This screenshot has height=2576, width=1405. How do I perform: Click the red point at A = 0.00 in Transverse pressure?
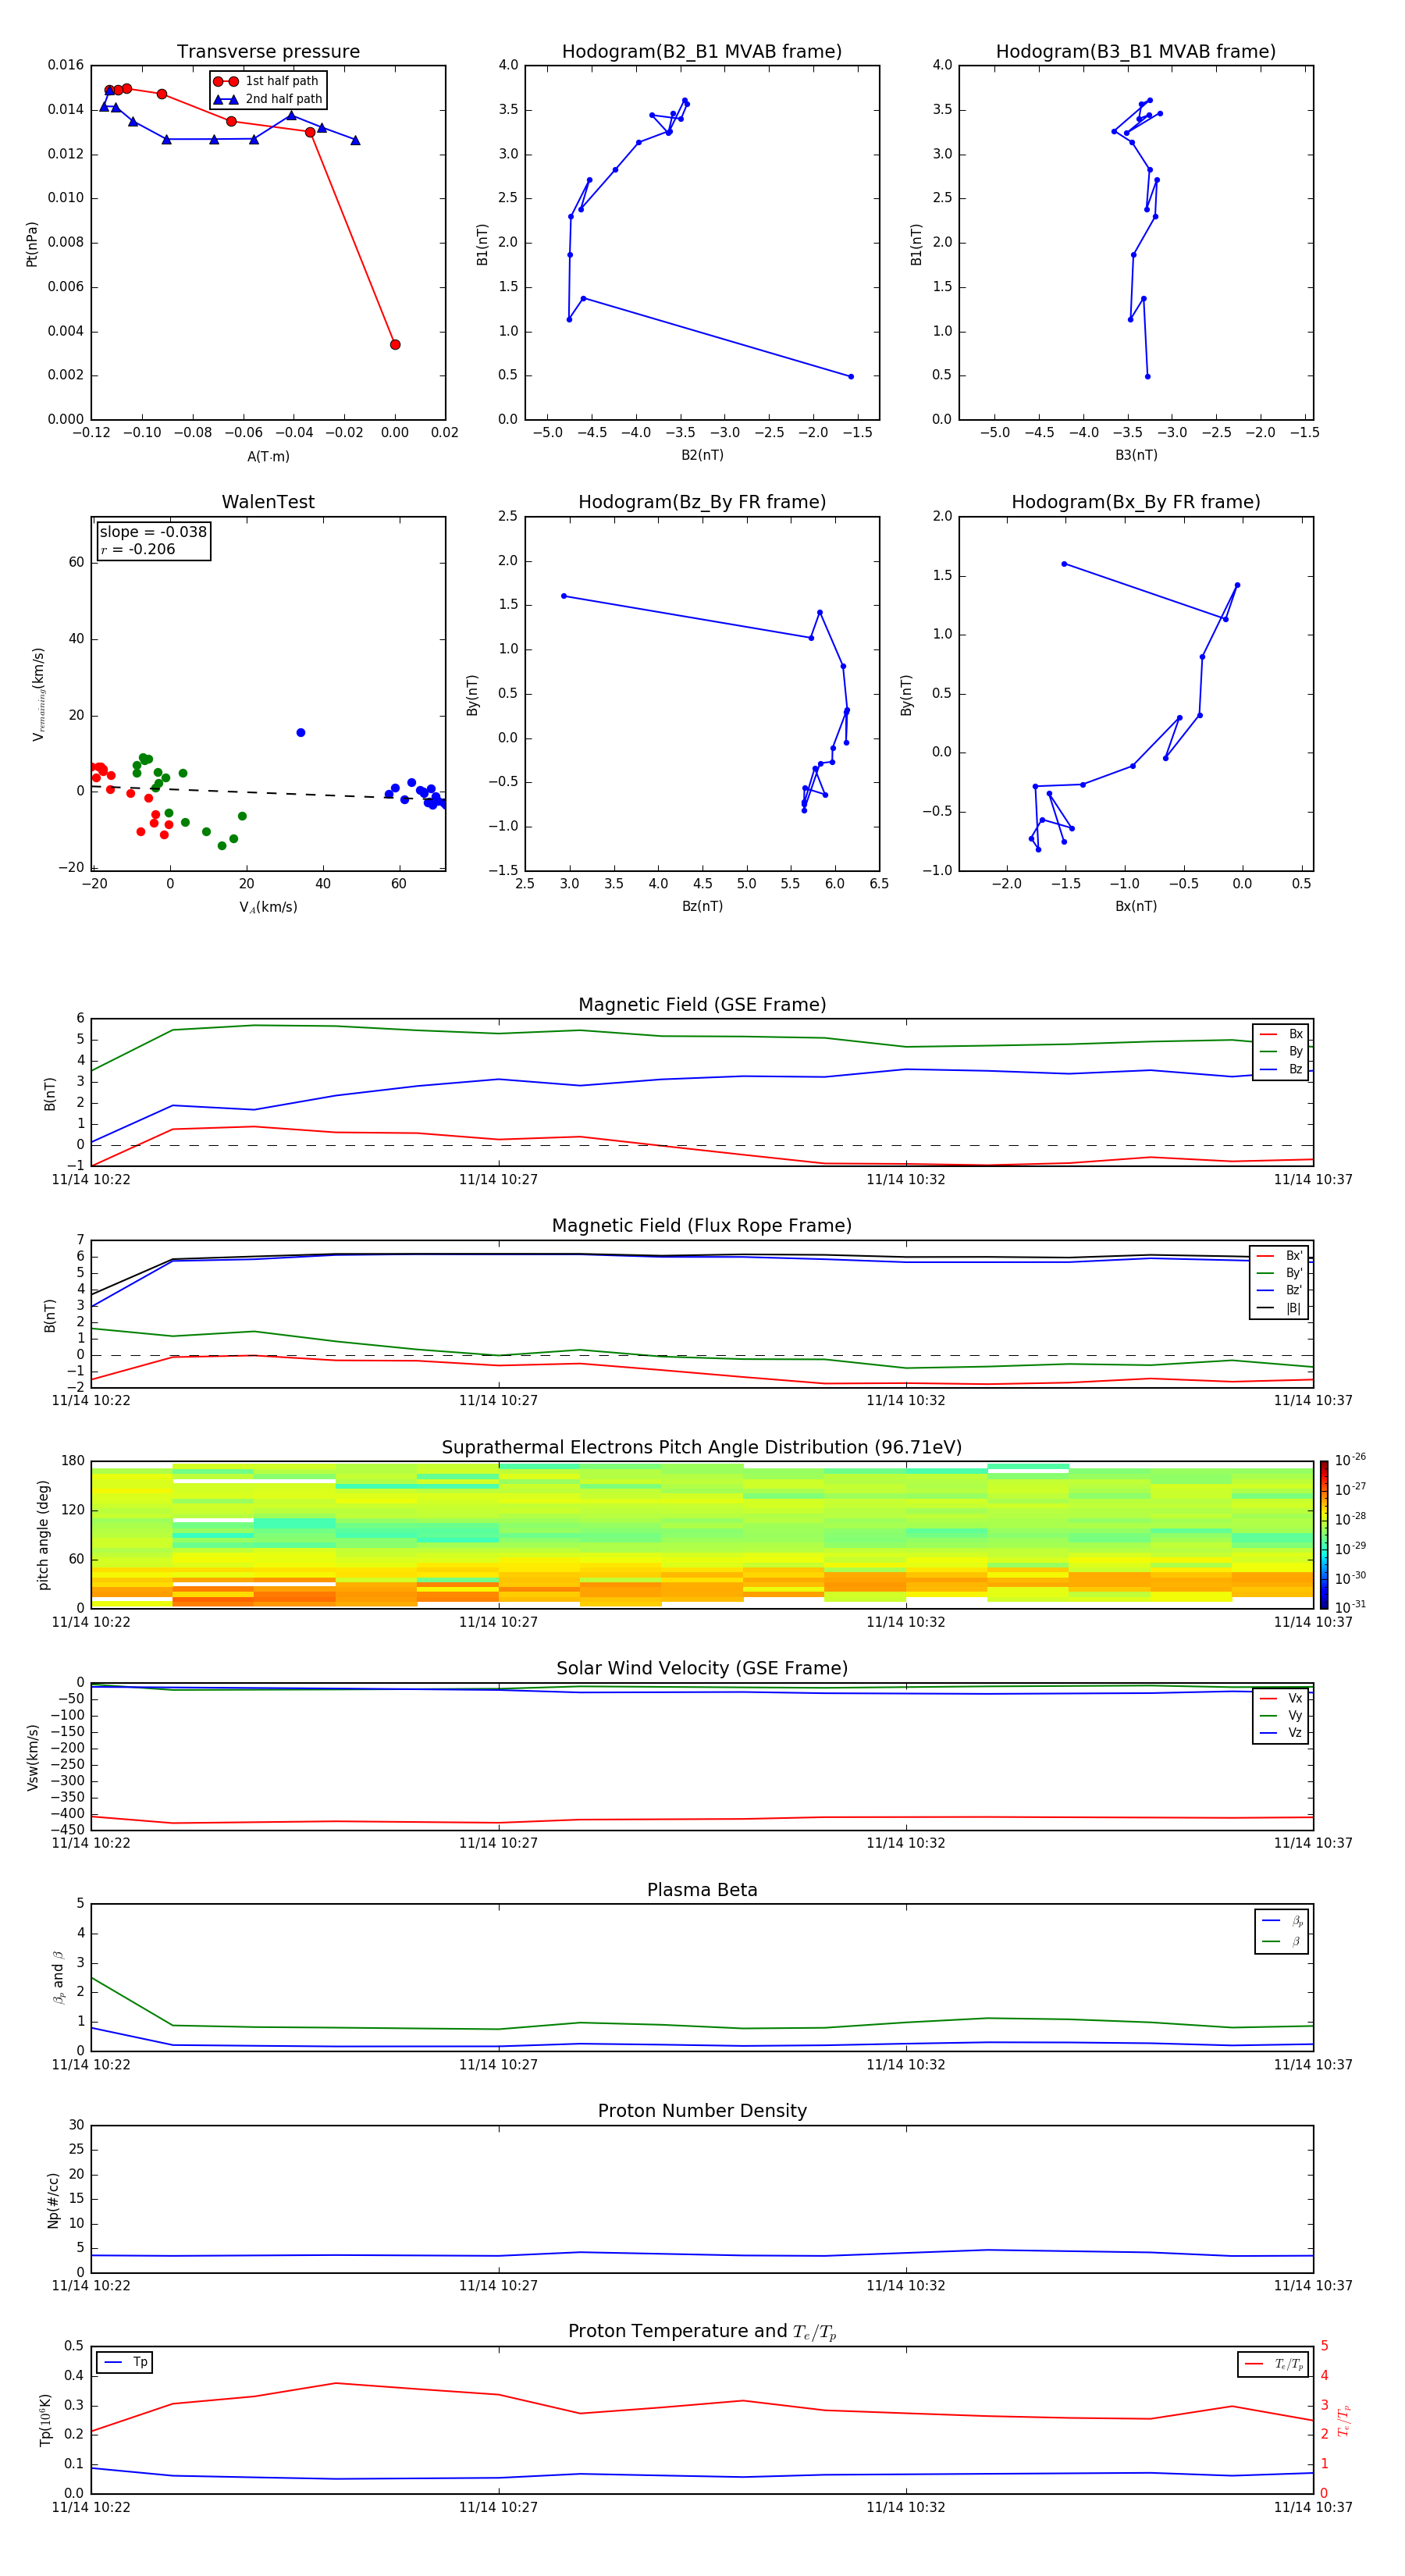[x=395, y=344]
